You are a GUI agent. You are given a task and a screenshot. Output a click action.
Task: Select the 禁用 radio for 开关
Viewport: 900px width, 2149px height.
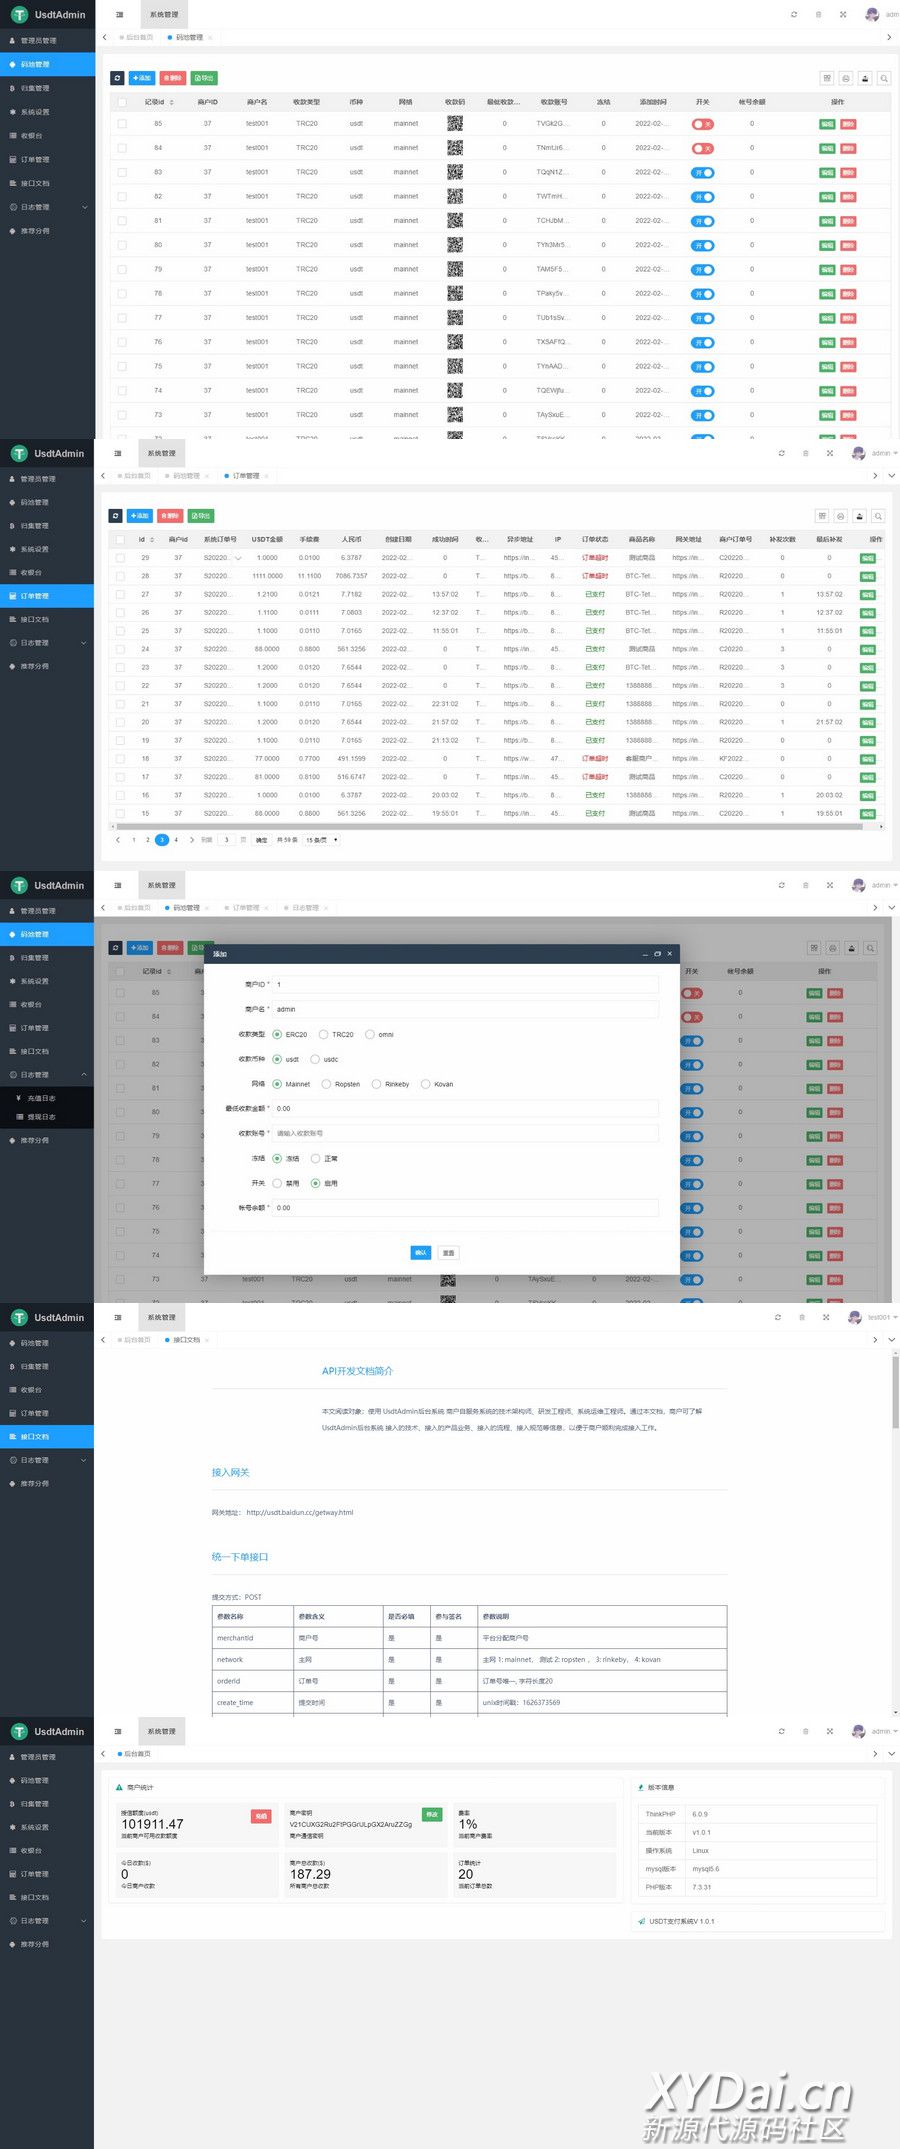(277, 1183)
